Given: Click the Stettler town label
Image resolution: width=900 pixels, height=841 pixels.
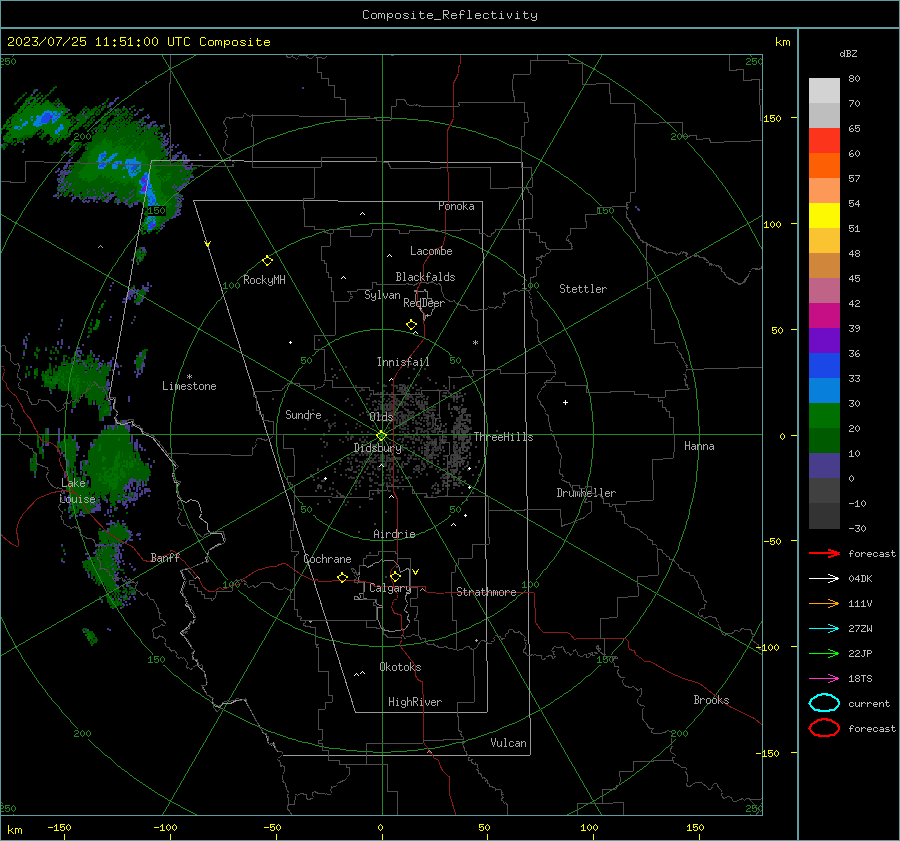Looking at the screenshot, I should pyautogui.click(x=583, y=289).
